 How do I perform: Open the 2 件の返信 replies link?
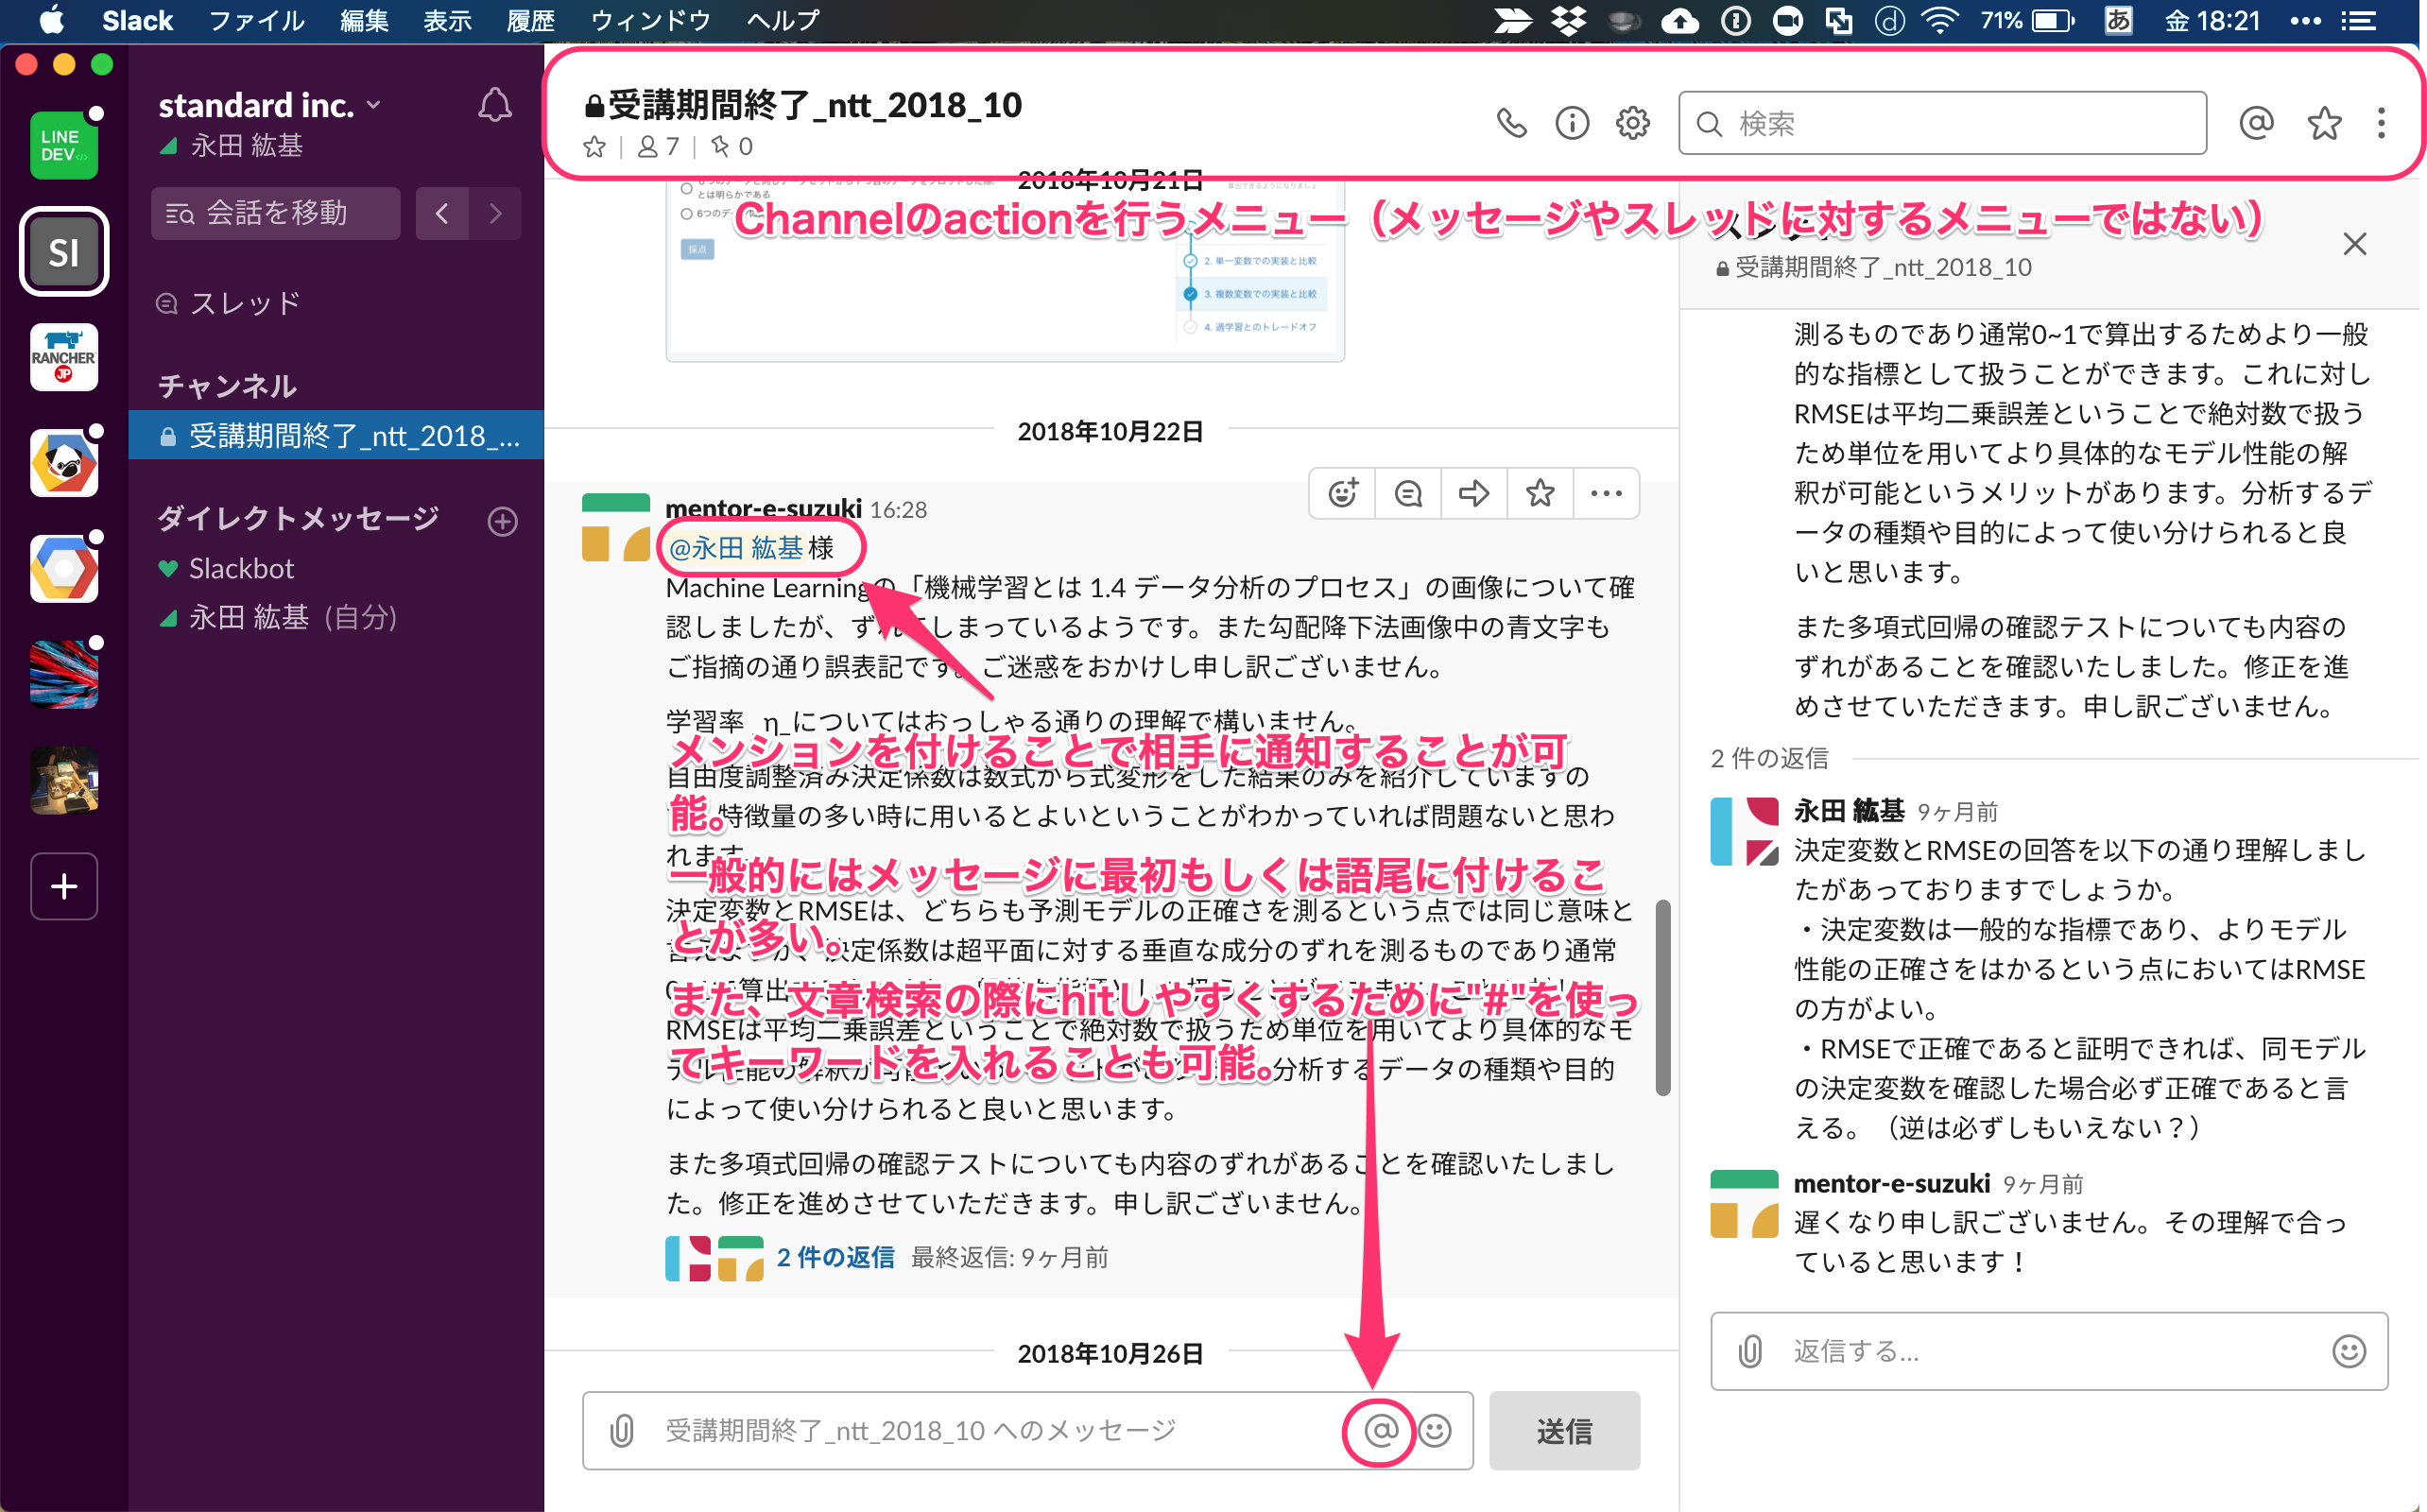835,1257
